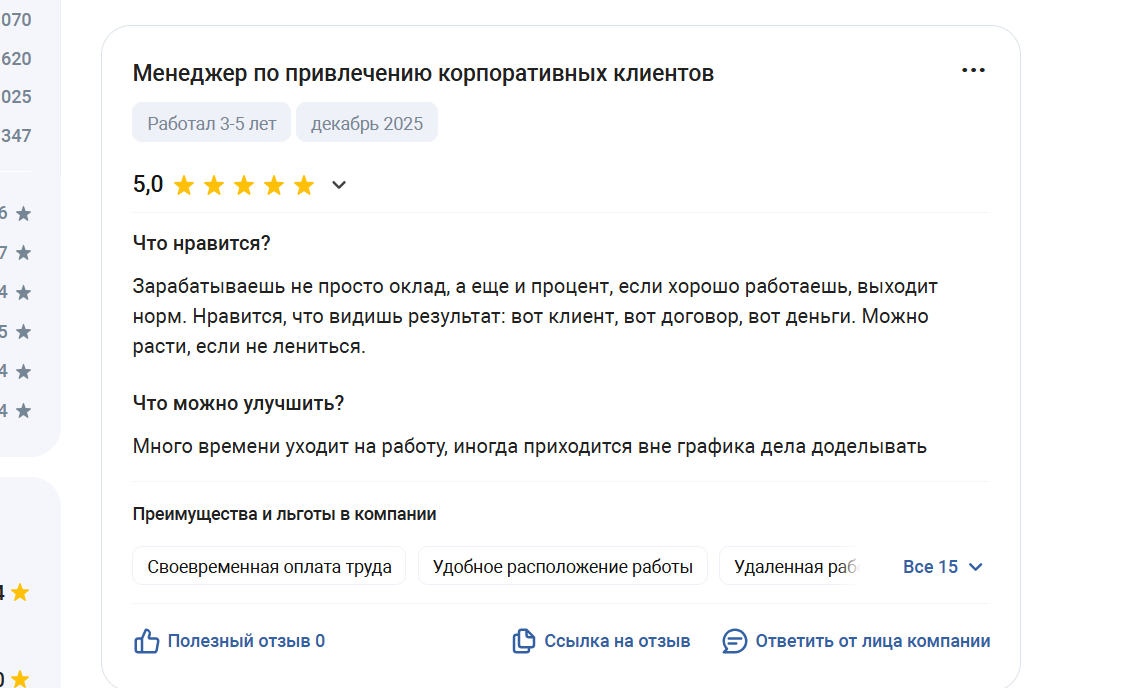Select the Удобное расположение работы tag
The width and height of the screenshot is (1130, 688).
pyautogui.click(x=562, y=567)
